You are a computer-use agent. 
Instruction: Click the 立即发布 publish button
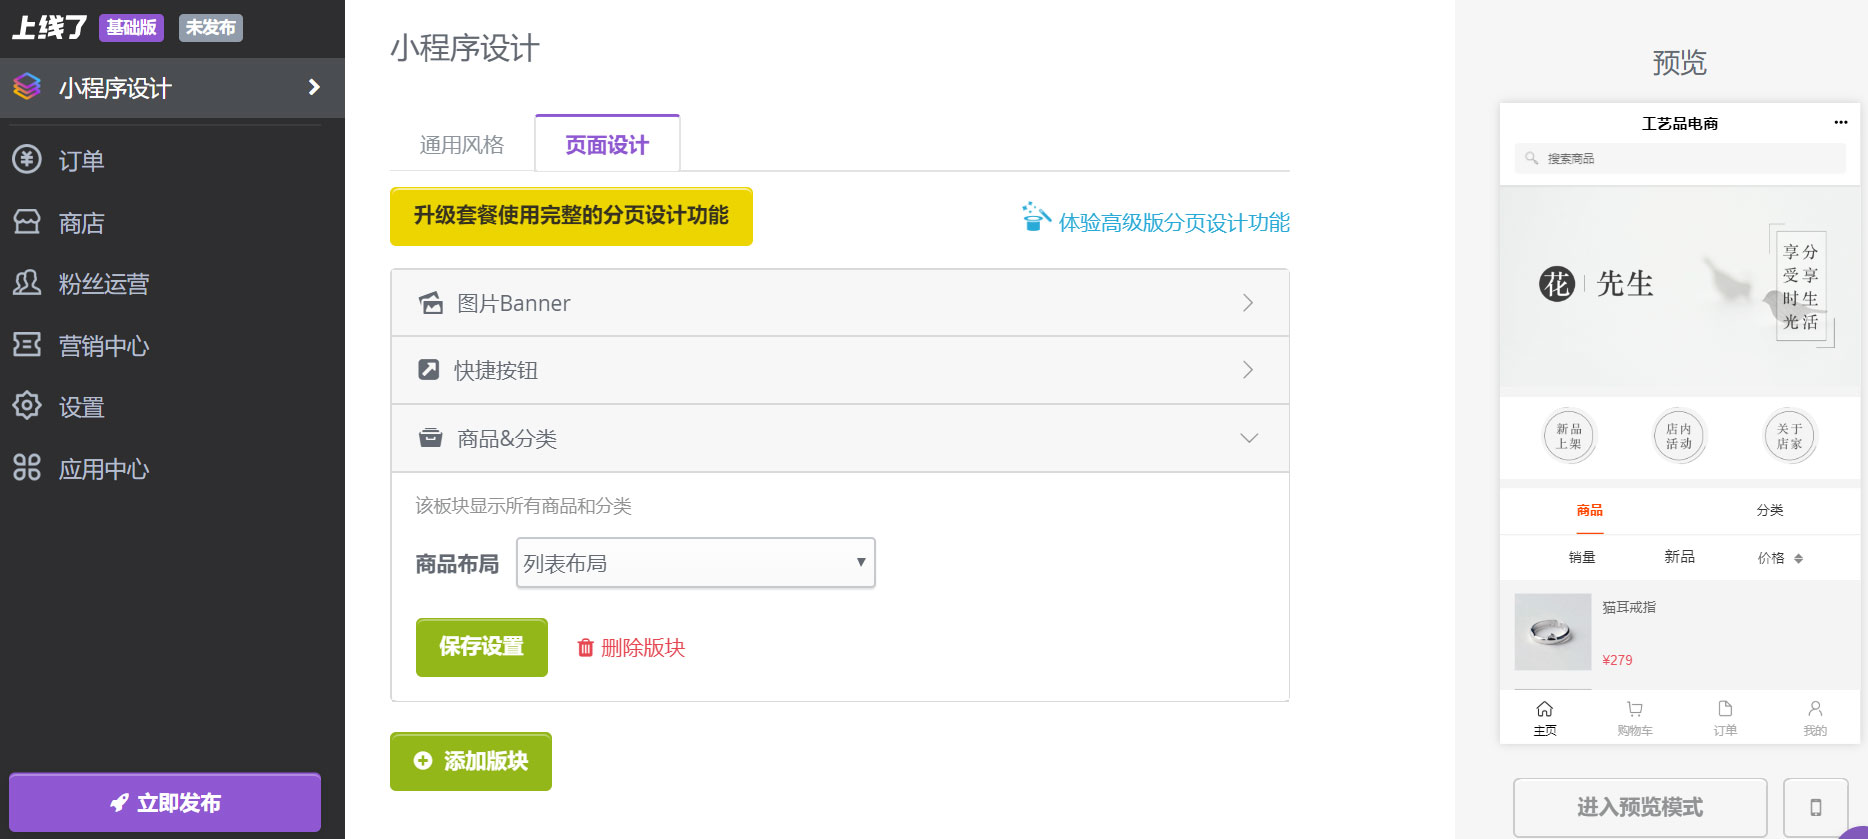coord(165,803)
